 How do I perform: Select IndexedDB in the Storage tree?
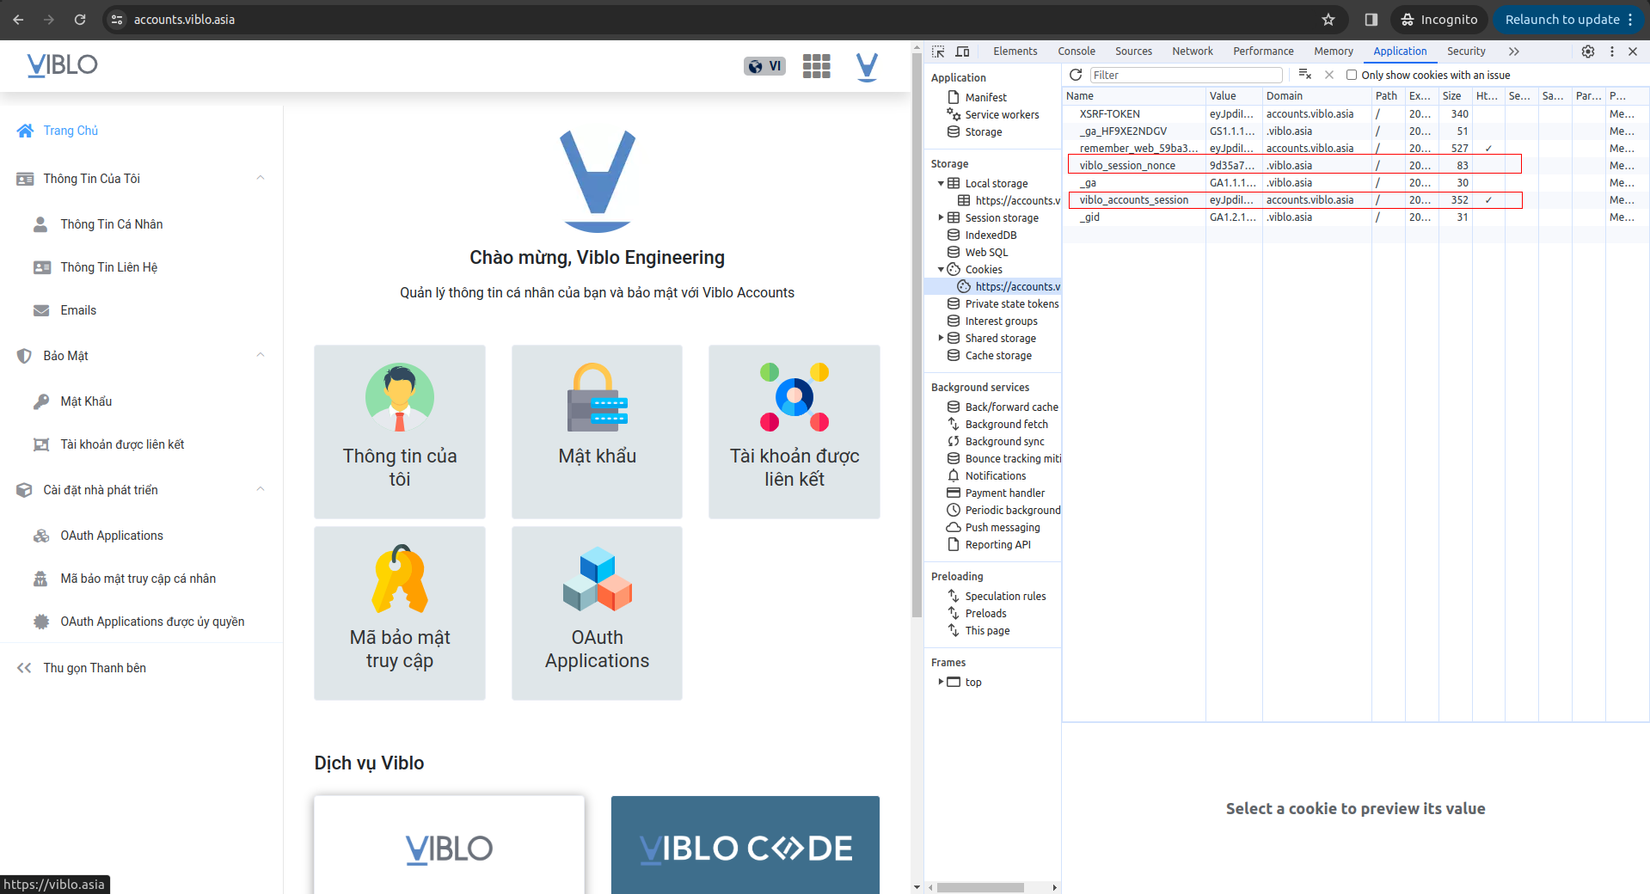[990, 235]
